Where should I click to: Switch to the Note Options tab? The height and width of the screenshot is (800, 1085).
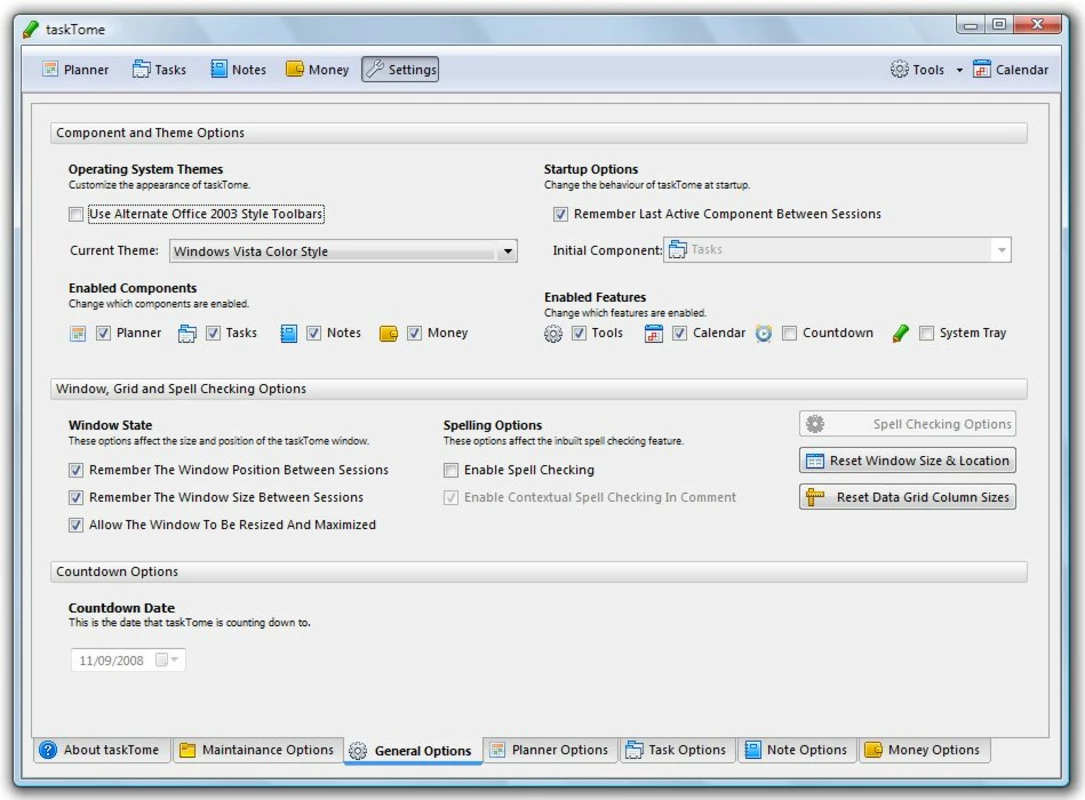coord(797,749)
